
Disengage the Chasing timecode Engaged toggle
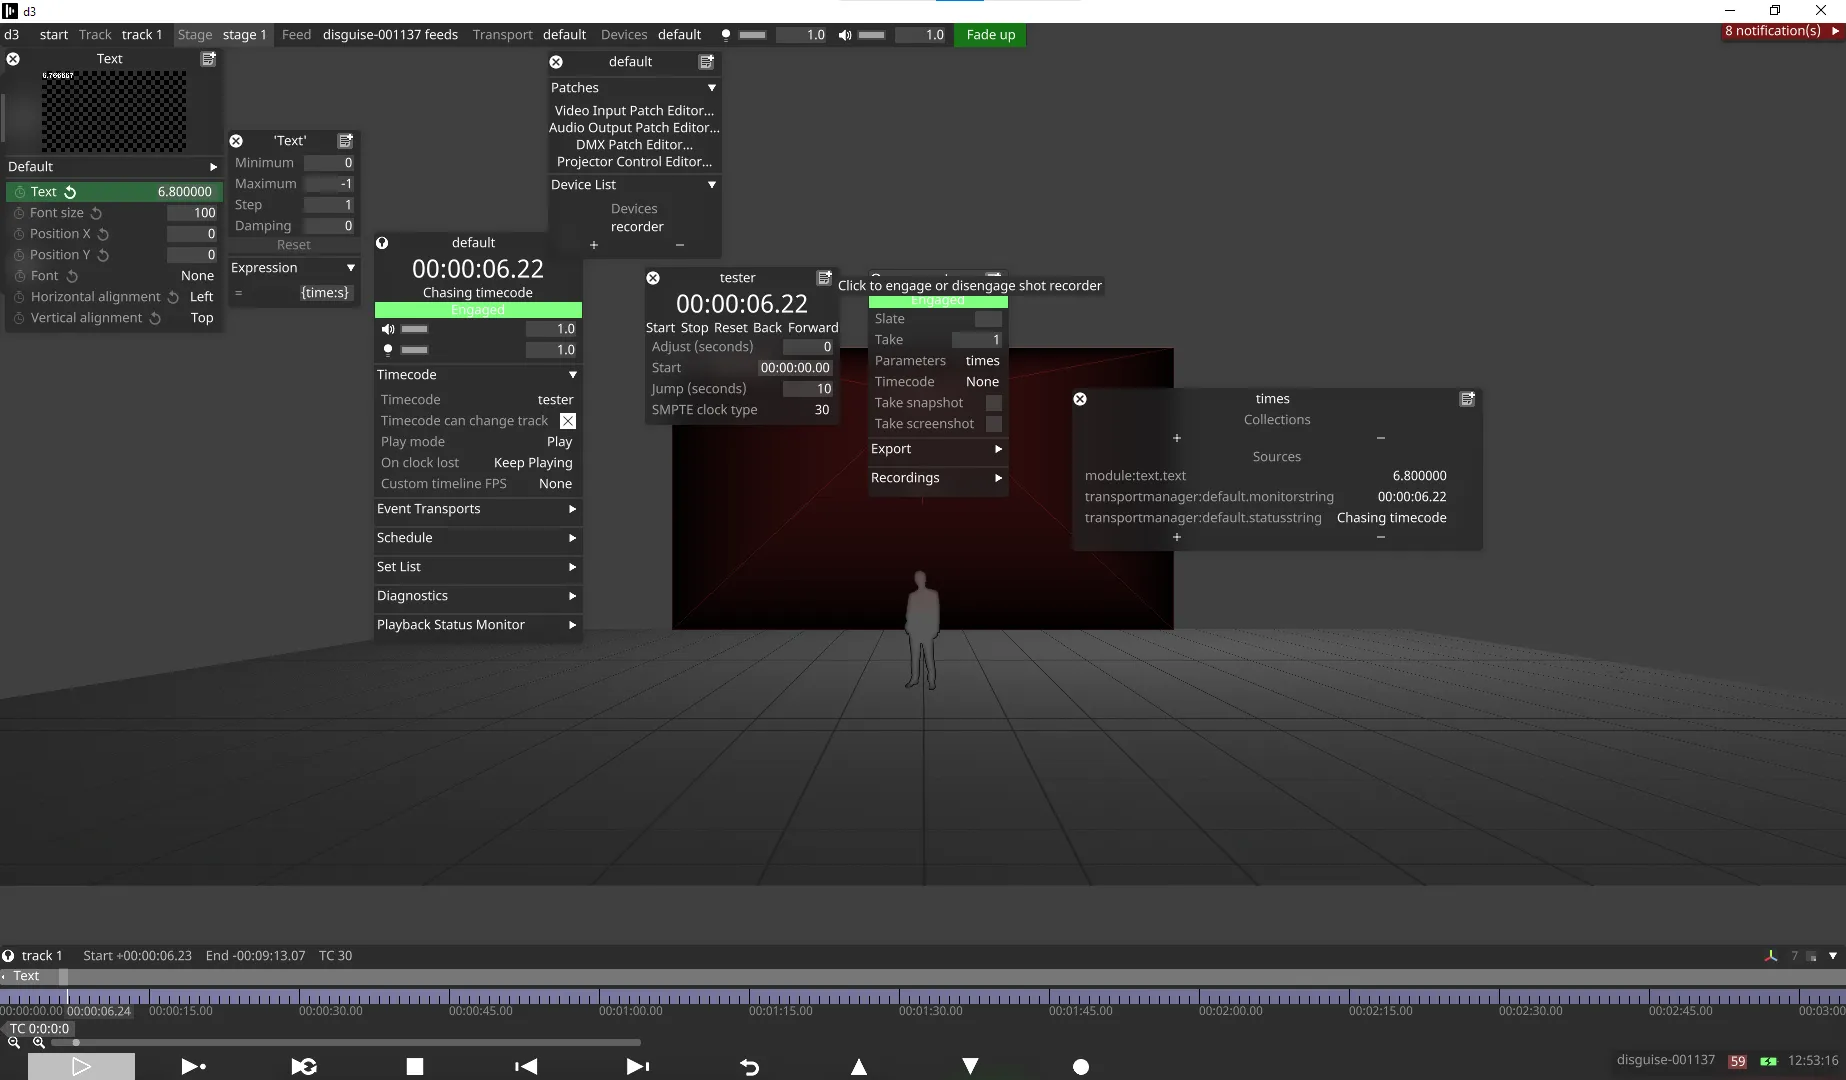[x=477, y=310]
